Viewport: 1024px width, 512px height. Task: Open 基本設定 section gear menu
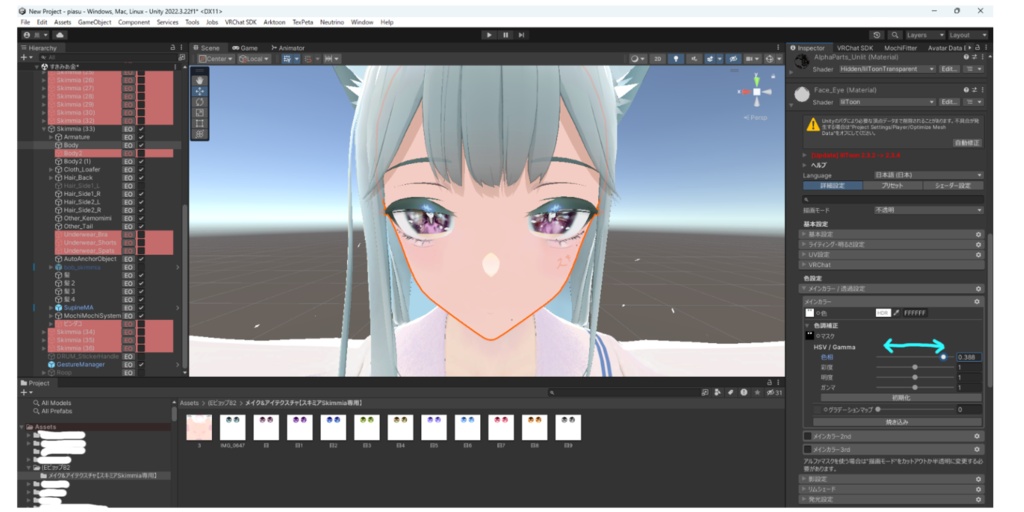(x=978, y=234)
